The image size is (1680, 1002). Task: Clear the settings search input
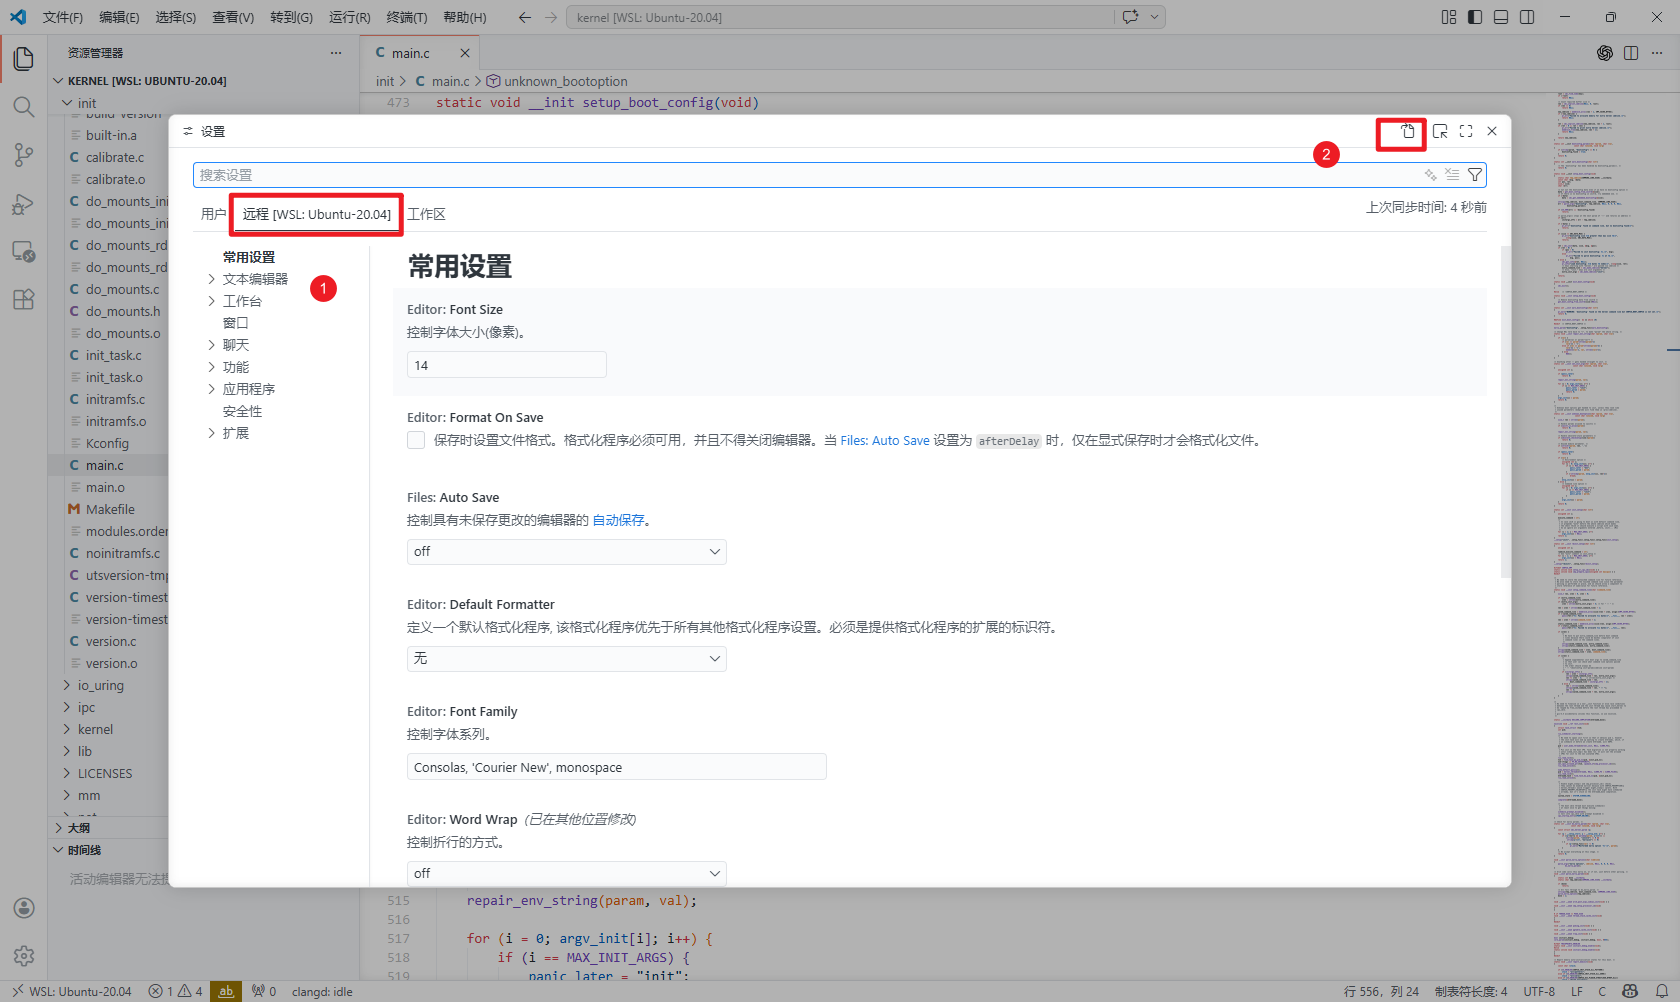[1452, 175]
